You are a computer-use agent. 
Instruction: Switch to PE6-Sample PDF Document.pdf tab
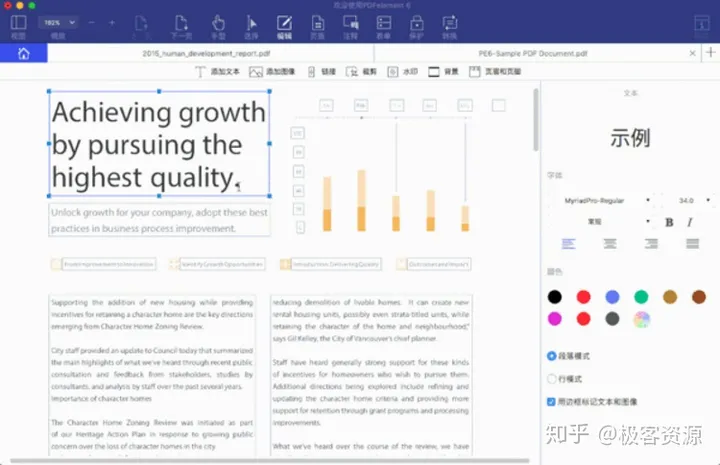(x=533, y=53)
